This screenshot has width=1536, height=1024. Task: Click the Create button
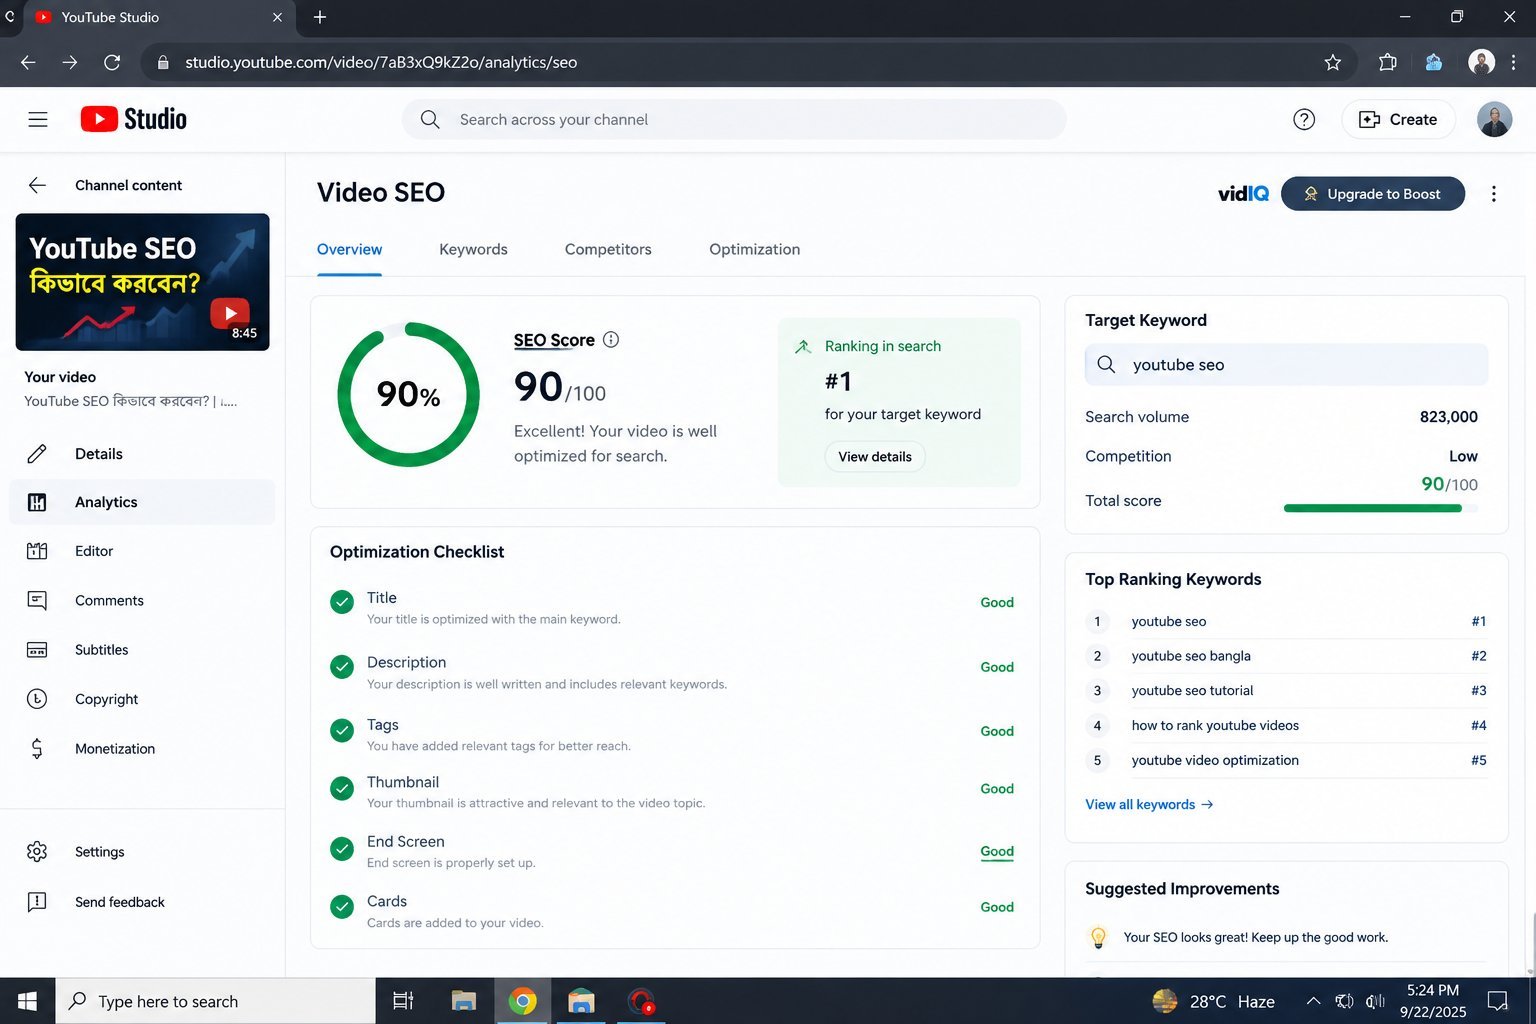click(x=1397, y=120)
